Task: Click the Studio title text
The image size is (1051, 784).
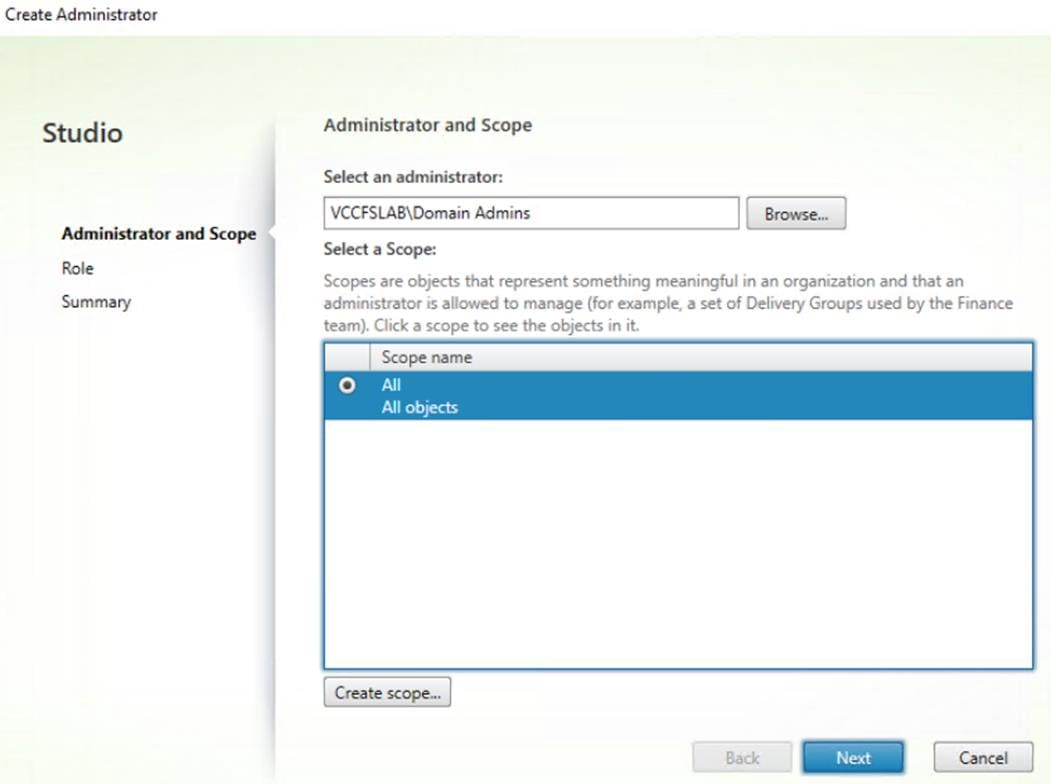Action: [x=82, y=133]
